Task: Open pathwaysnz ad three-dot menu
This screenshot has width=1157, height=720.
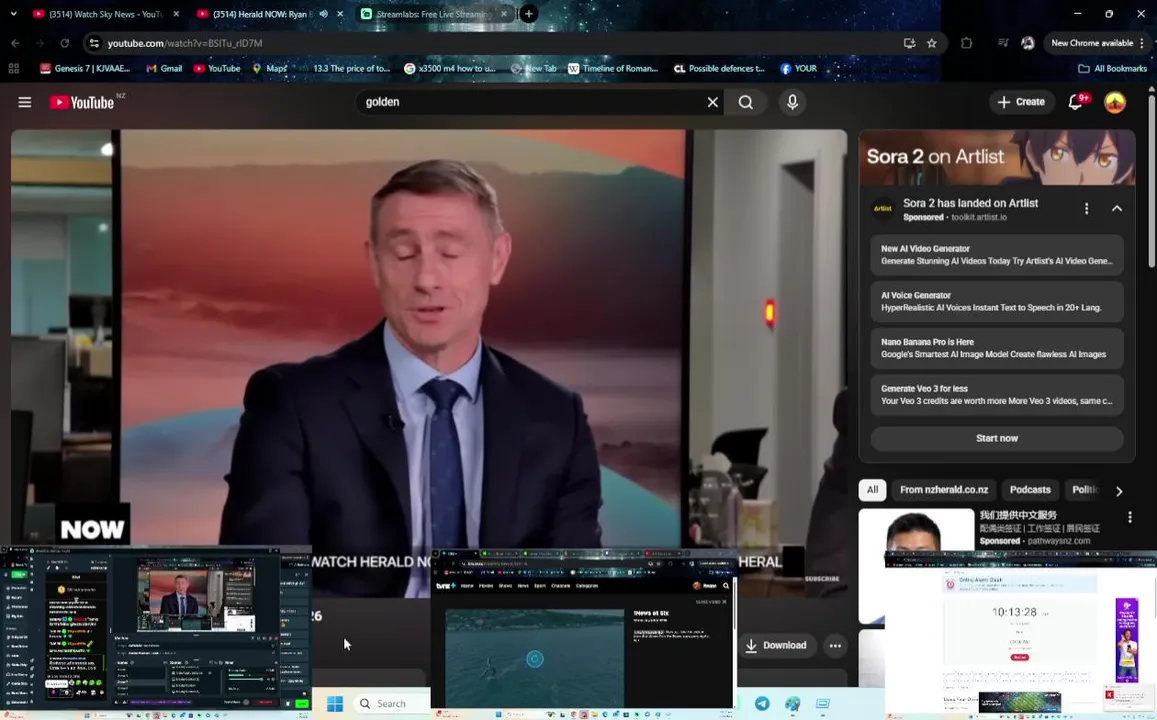Action: [1130, 518]
